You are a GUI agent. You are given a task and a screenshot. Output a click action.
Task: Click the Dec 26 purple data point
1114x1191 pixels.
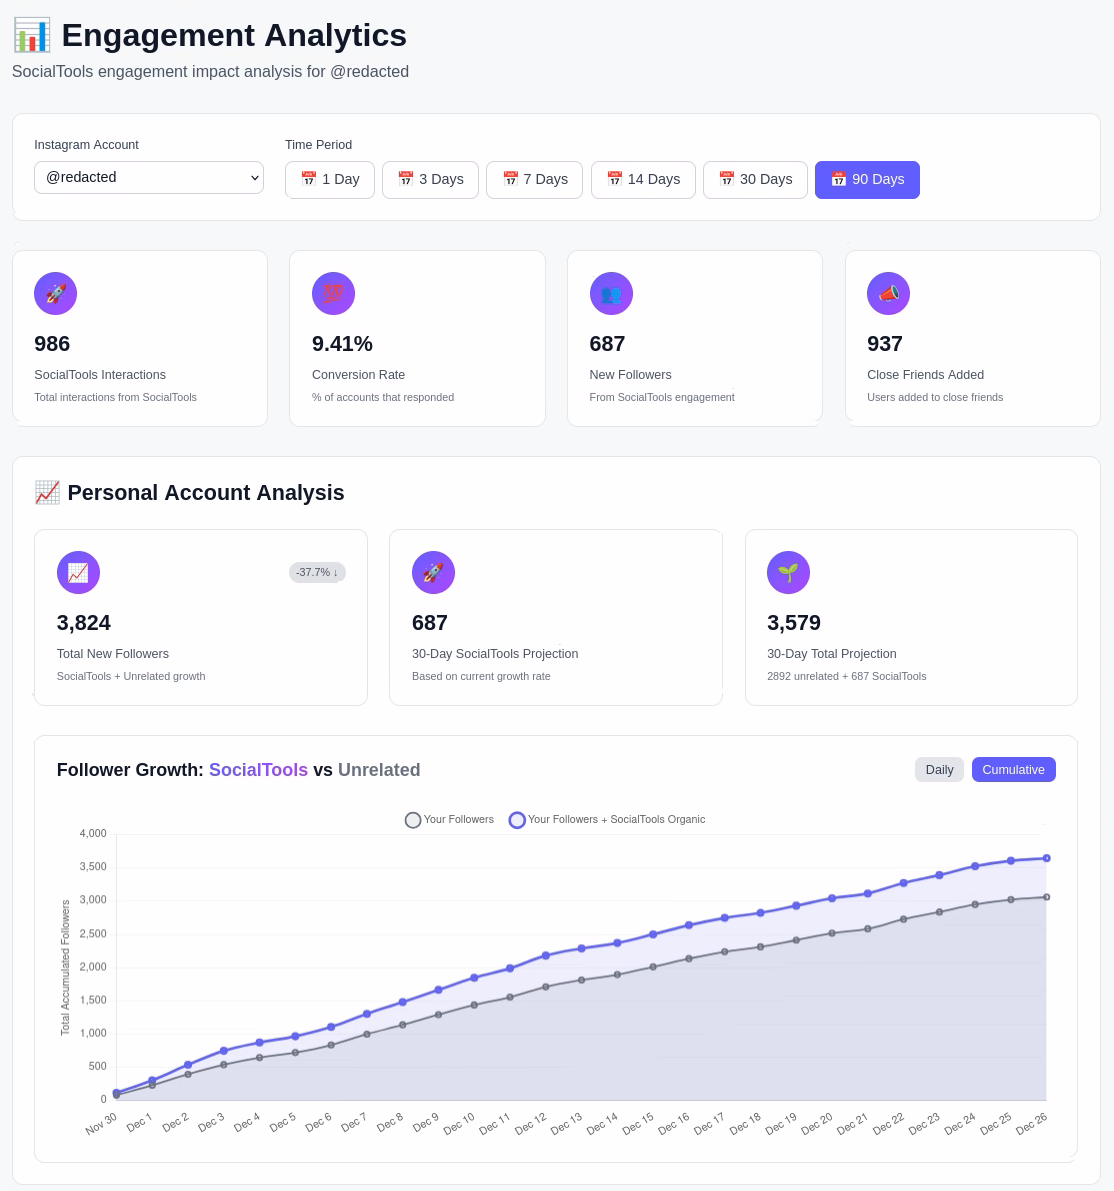click(1046, 858)
